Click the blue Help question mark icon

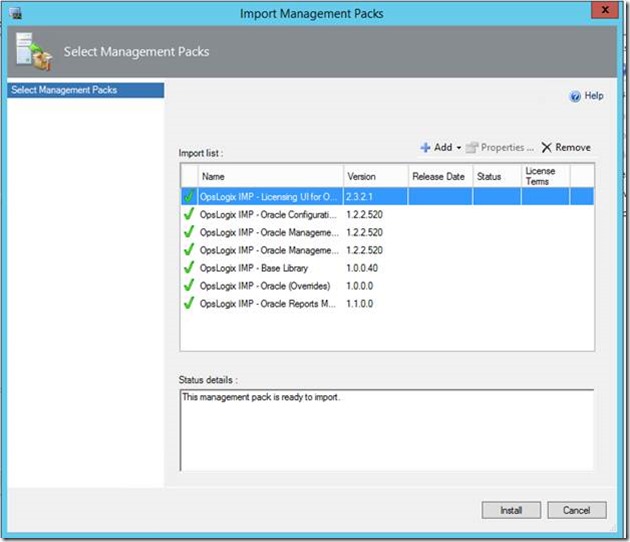click(575, 96)
